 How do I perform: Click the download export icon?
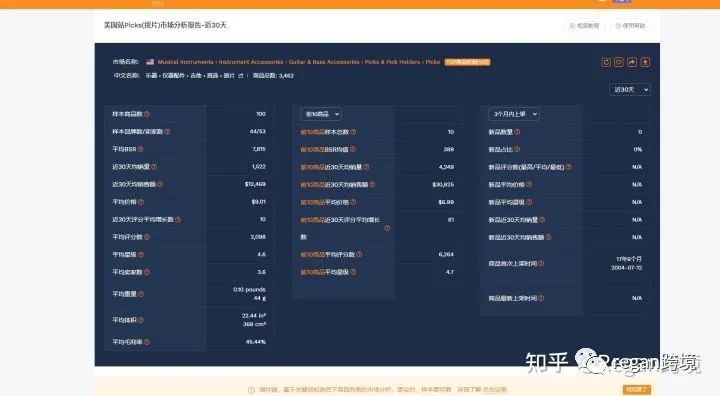point(645,62)
